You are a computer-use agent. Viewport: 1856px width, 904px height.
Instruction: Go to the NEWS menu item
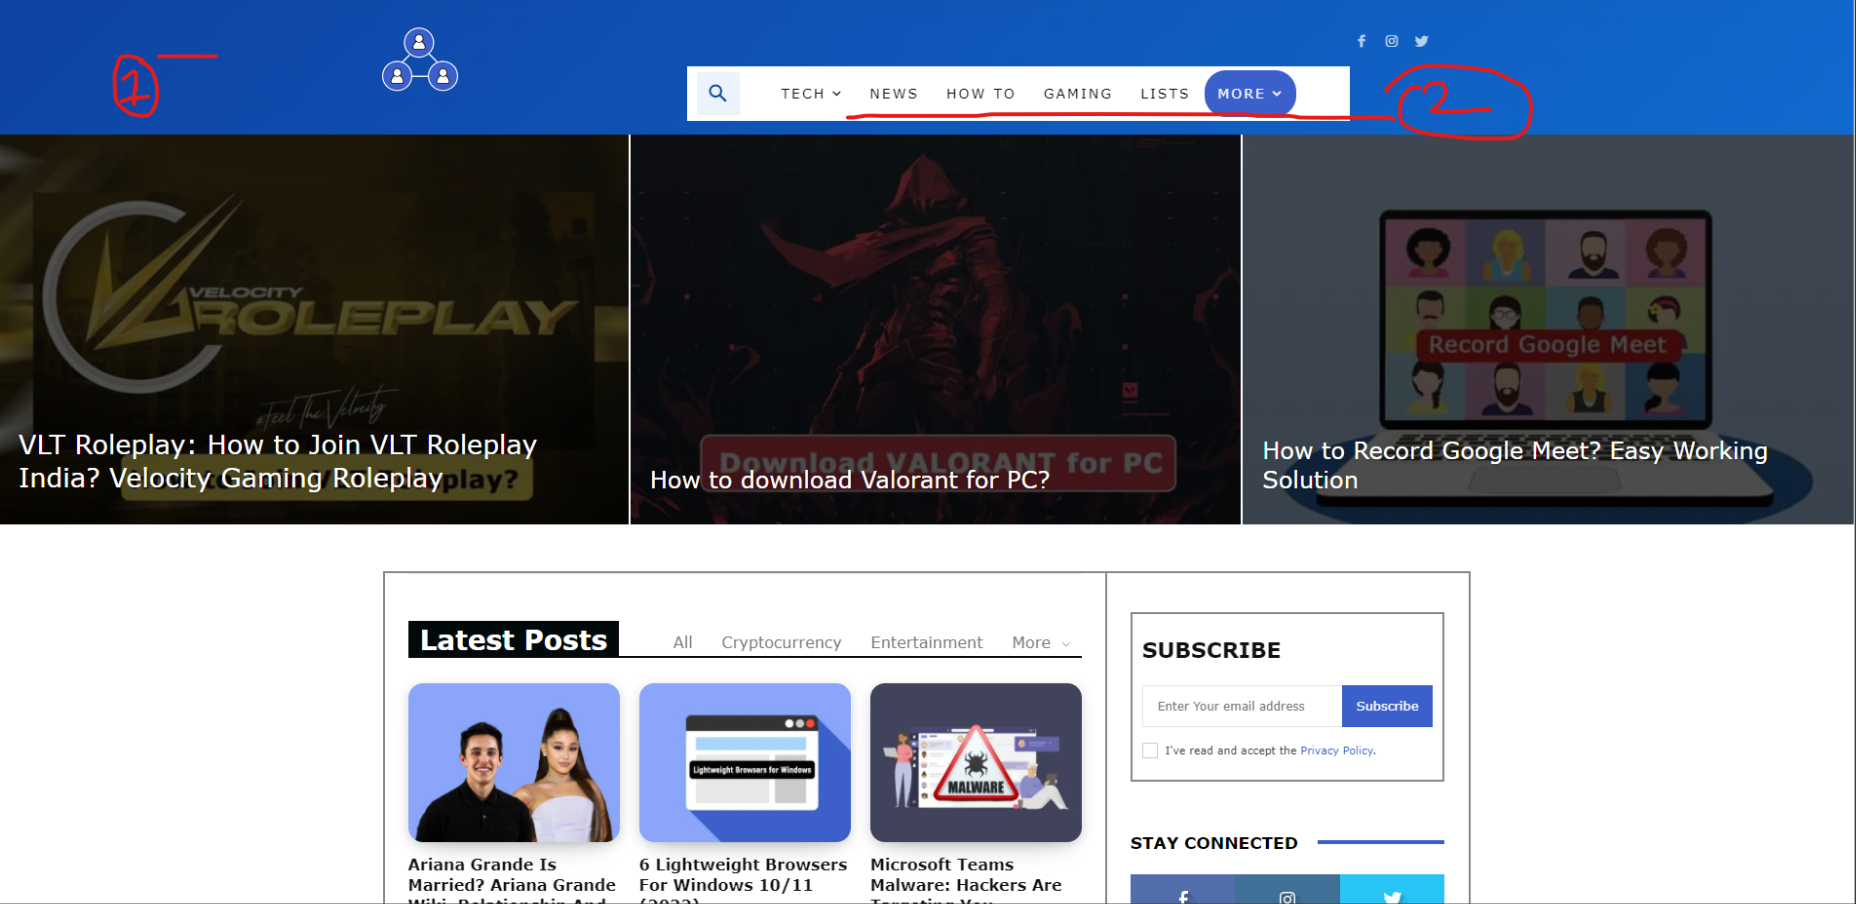click(x=894, y=94)
